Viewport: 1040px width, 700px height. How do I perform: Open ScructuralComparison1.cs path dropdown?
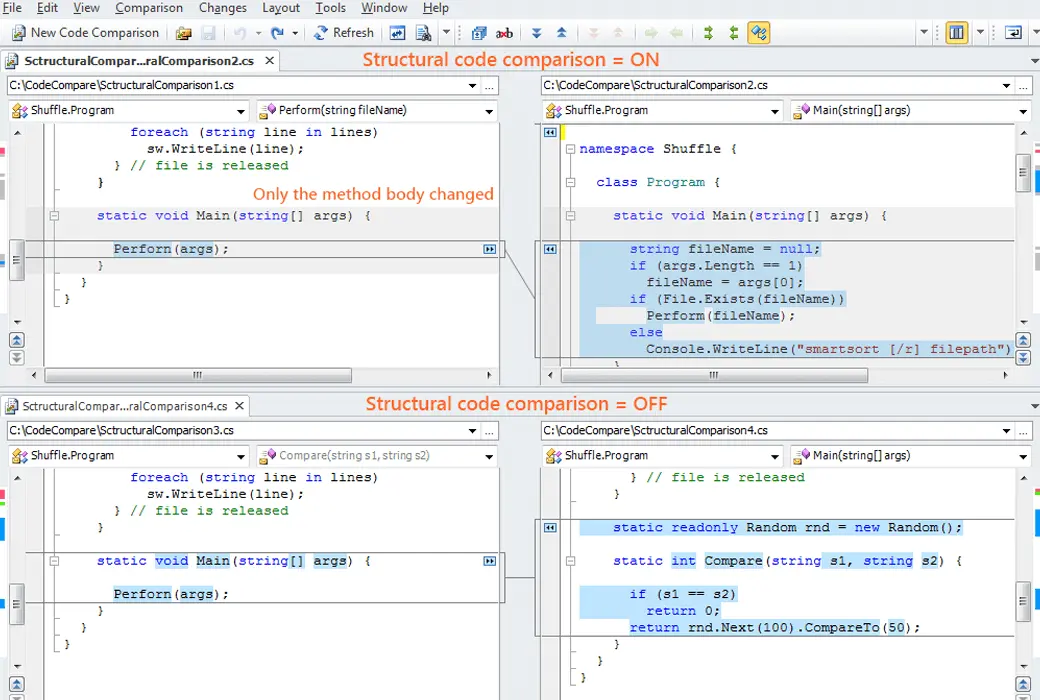pos(472,86)
